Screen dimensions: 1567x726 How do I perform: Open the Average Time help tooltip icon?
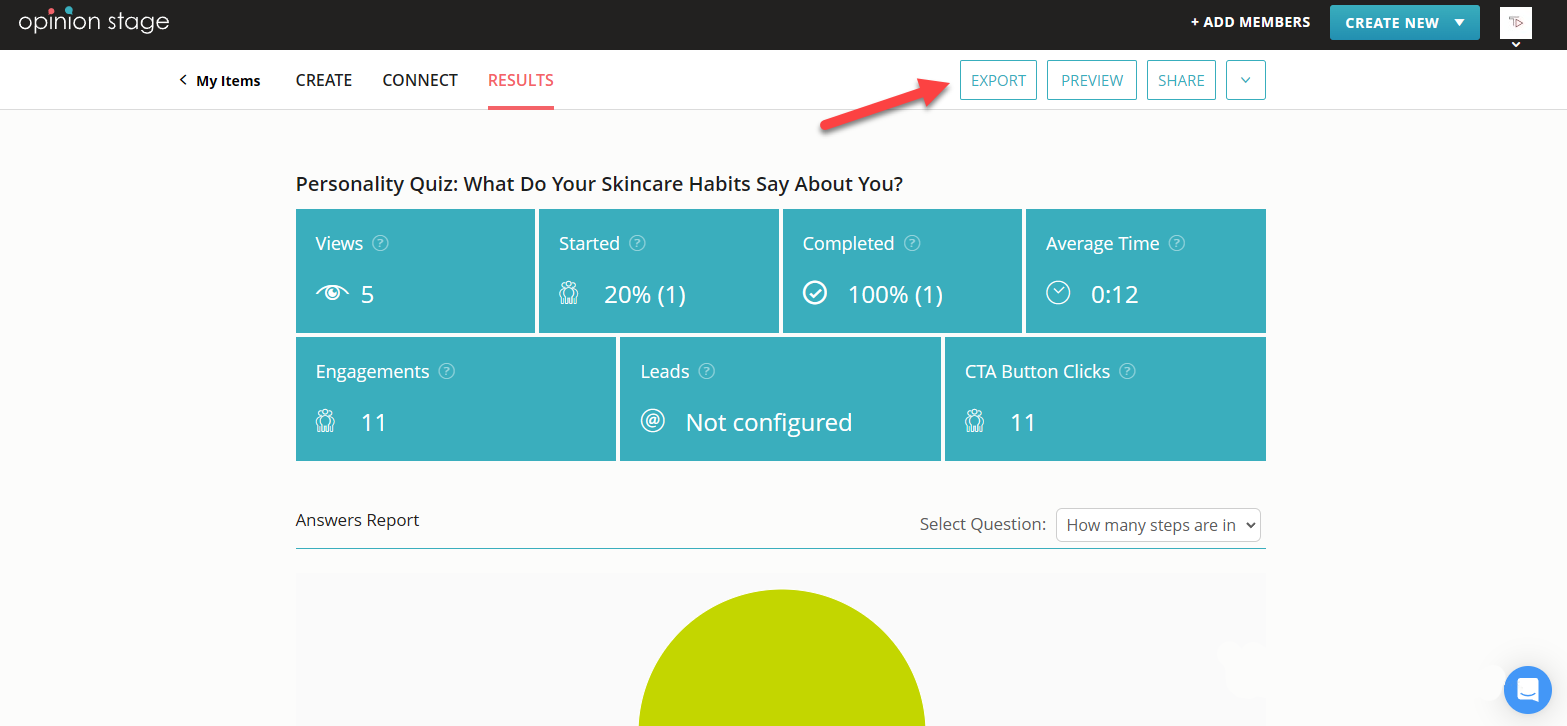coord(1177,243)
